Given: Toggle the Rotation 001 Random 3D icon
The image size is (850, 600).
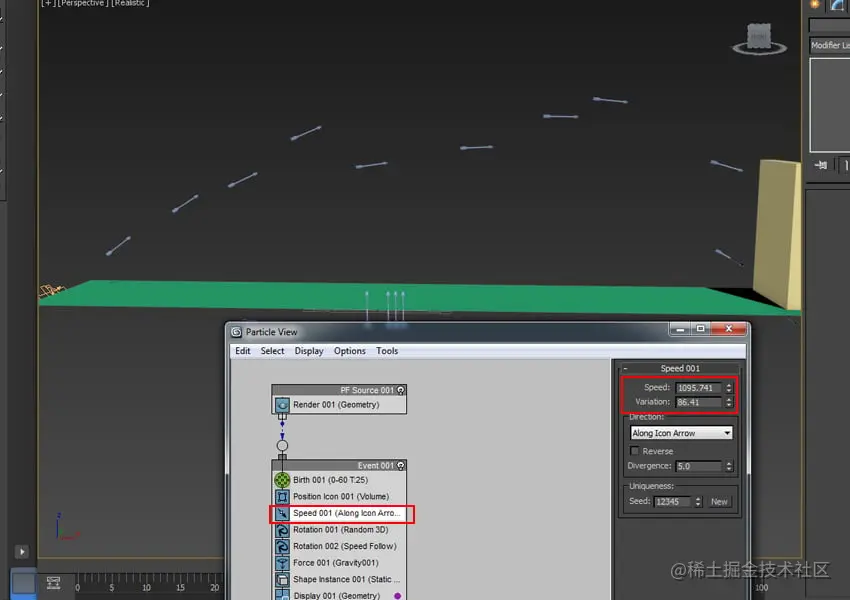Looking at the screenshot, I should click(x=282, y=530).
